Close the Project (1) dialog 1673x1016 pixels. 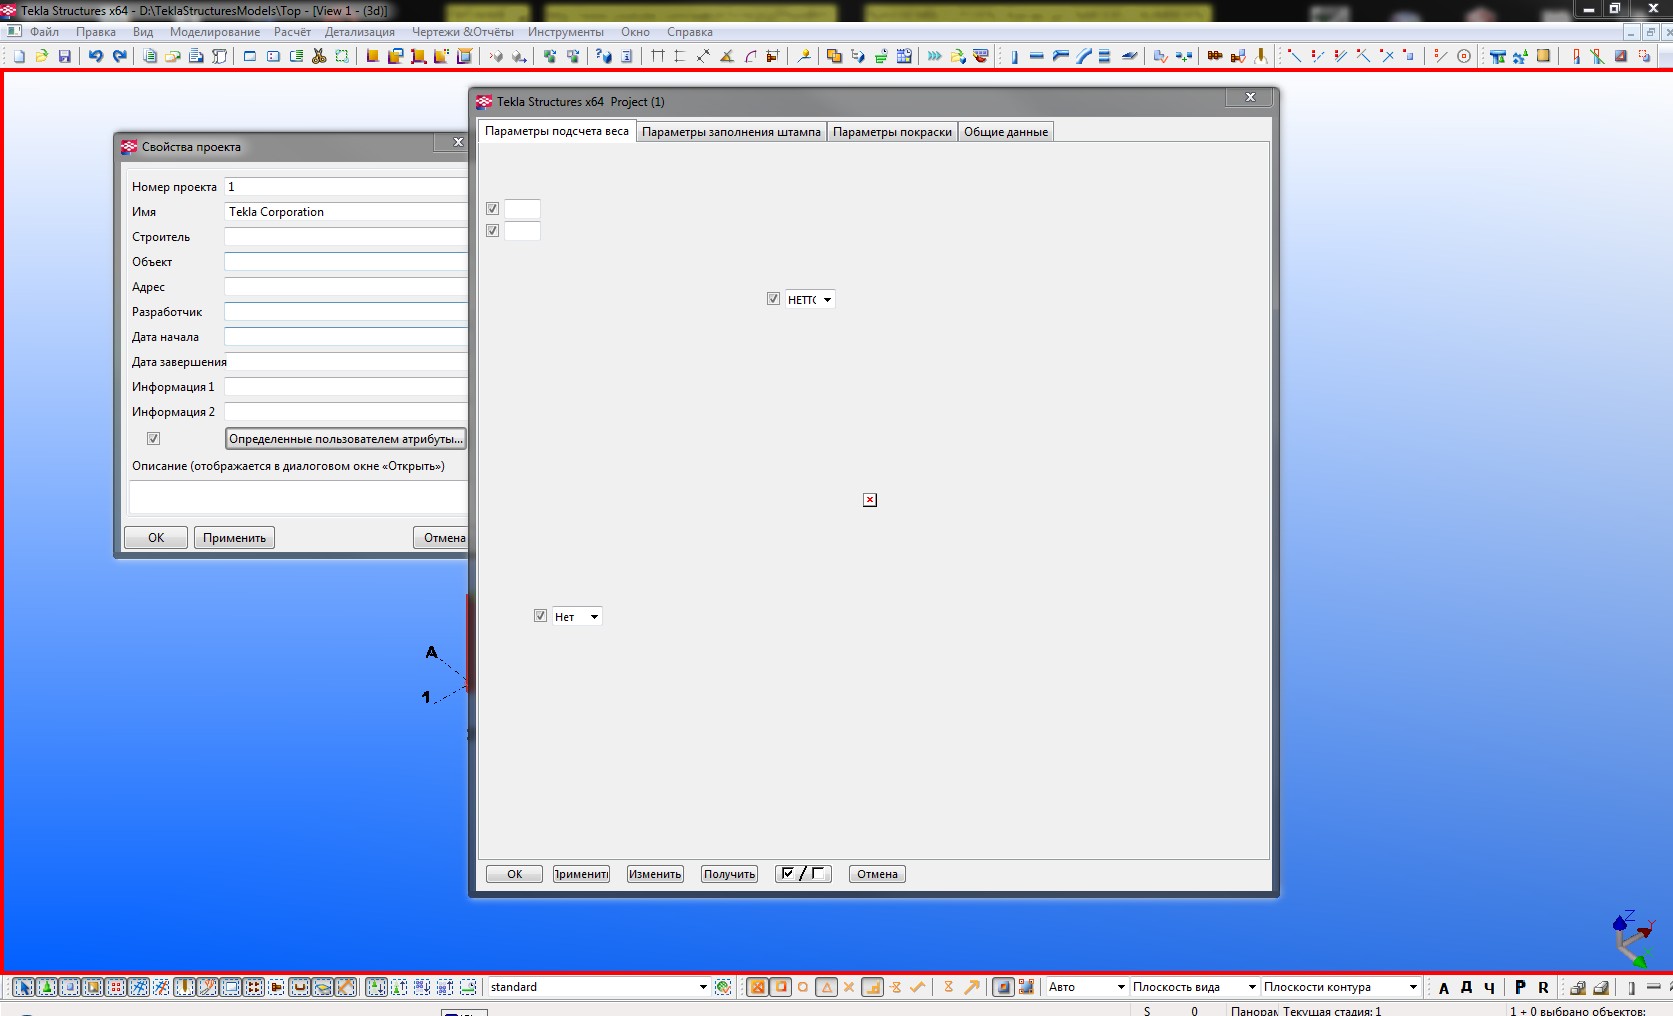click(1250, 97)
